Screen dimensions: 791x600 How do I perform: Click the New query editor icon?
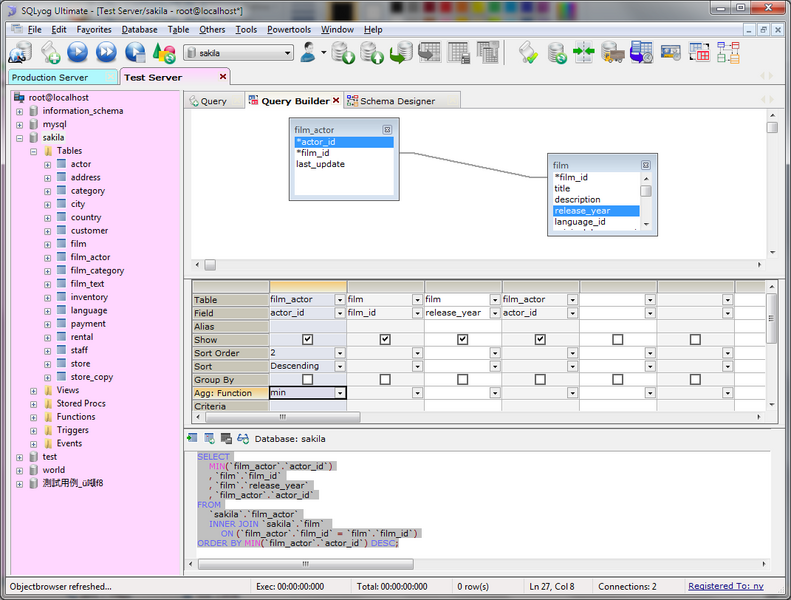click(50, 52)
